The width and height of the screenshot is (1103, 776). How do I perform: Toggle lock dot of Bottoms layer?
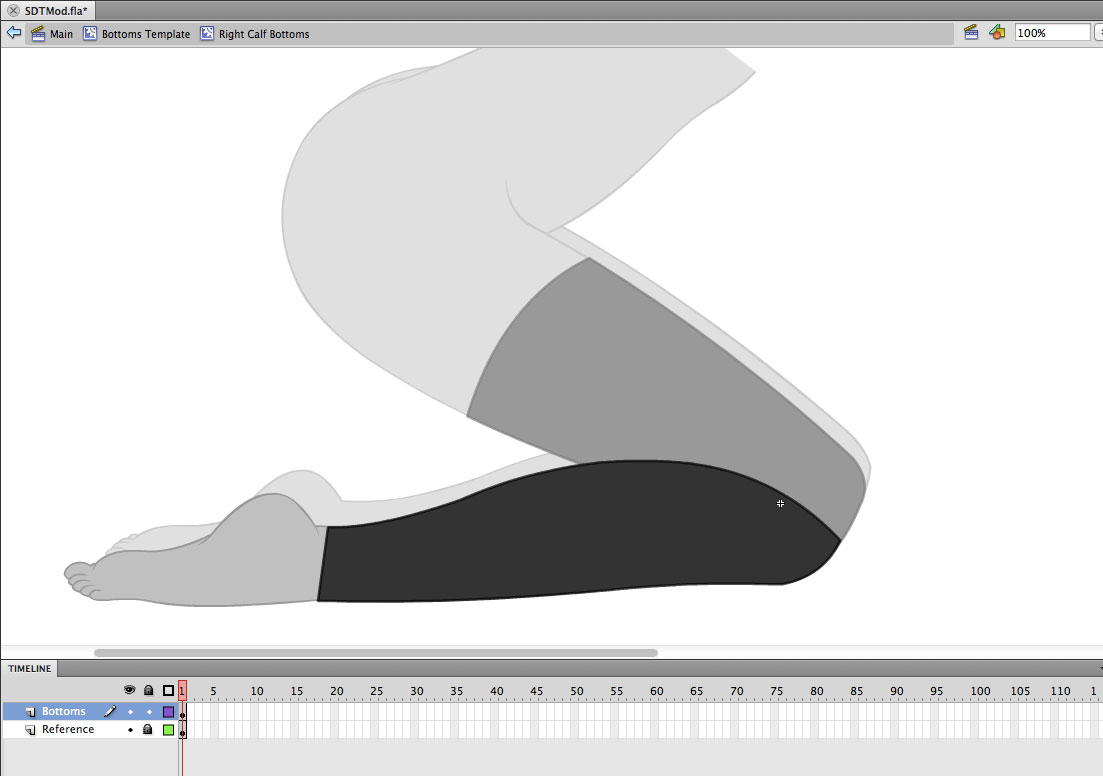click(149, 712)
